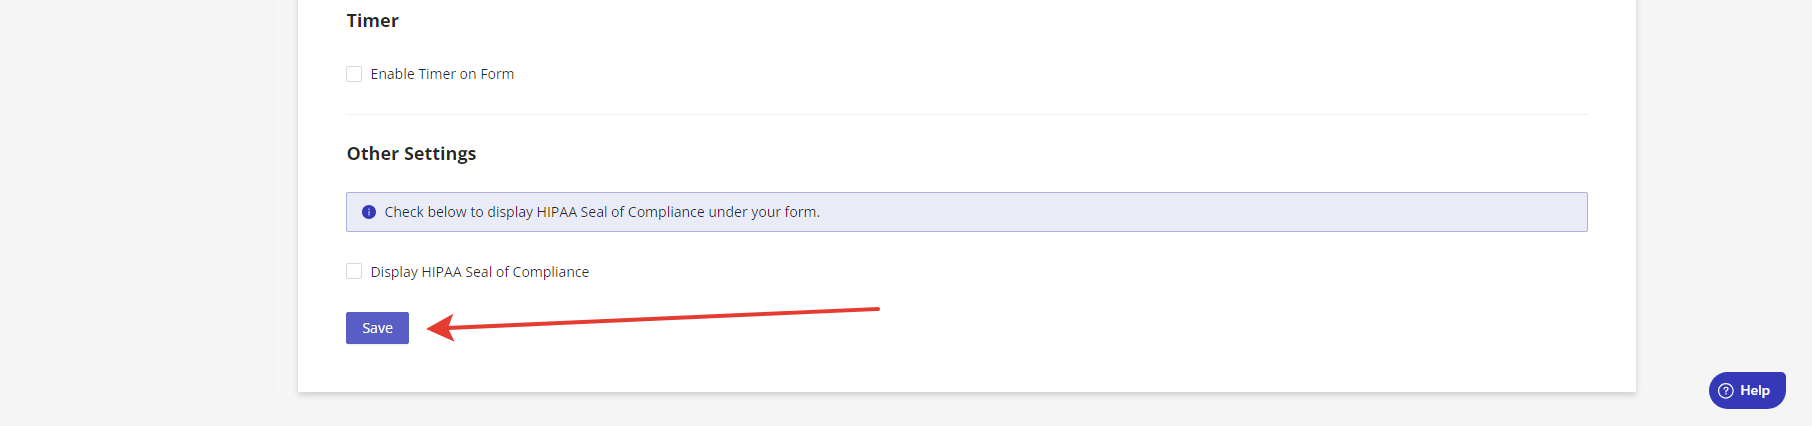Click the Other Settings section heading
The width and height of the screenshot is (1812, 426).
click(x=411, y=154)
